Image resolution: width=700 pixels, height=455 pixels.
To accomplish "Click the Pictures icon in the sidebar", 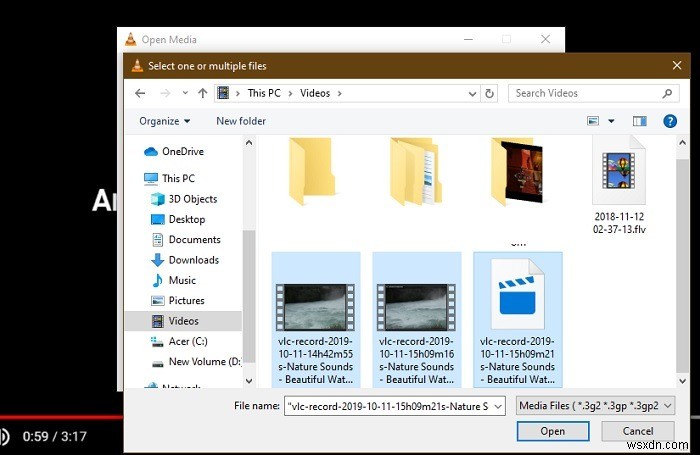I will click(158, 301).
